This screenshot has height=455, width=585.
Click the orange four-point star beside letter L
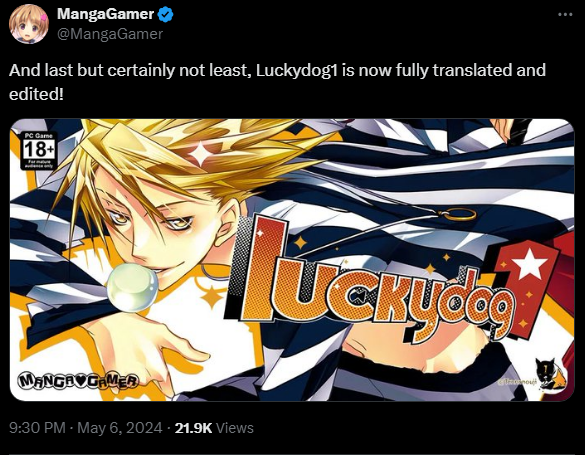tap(300, 242)
